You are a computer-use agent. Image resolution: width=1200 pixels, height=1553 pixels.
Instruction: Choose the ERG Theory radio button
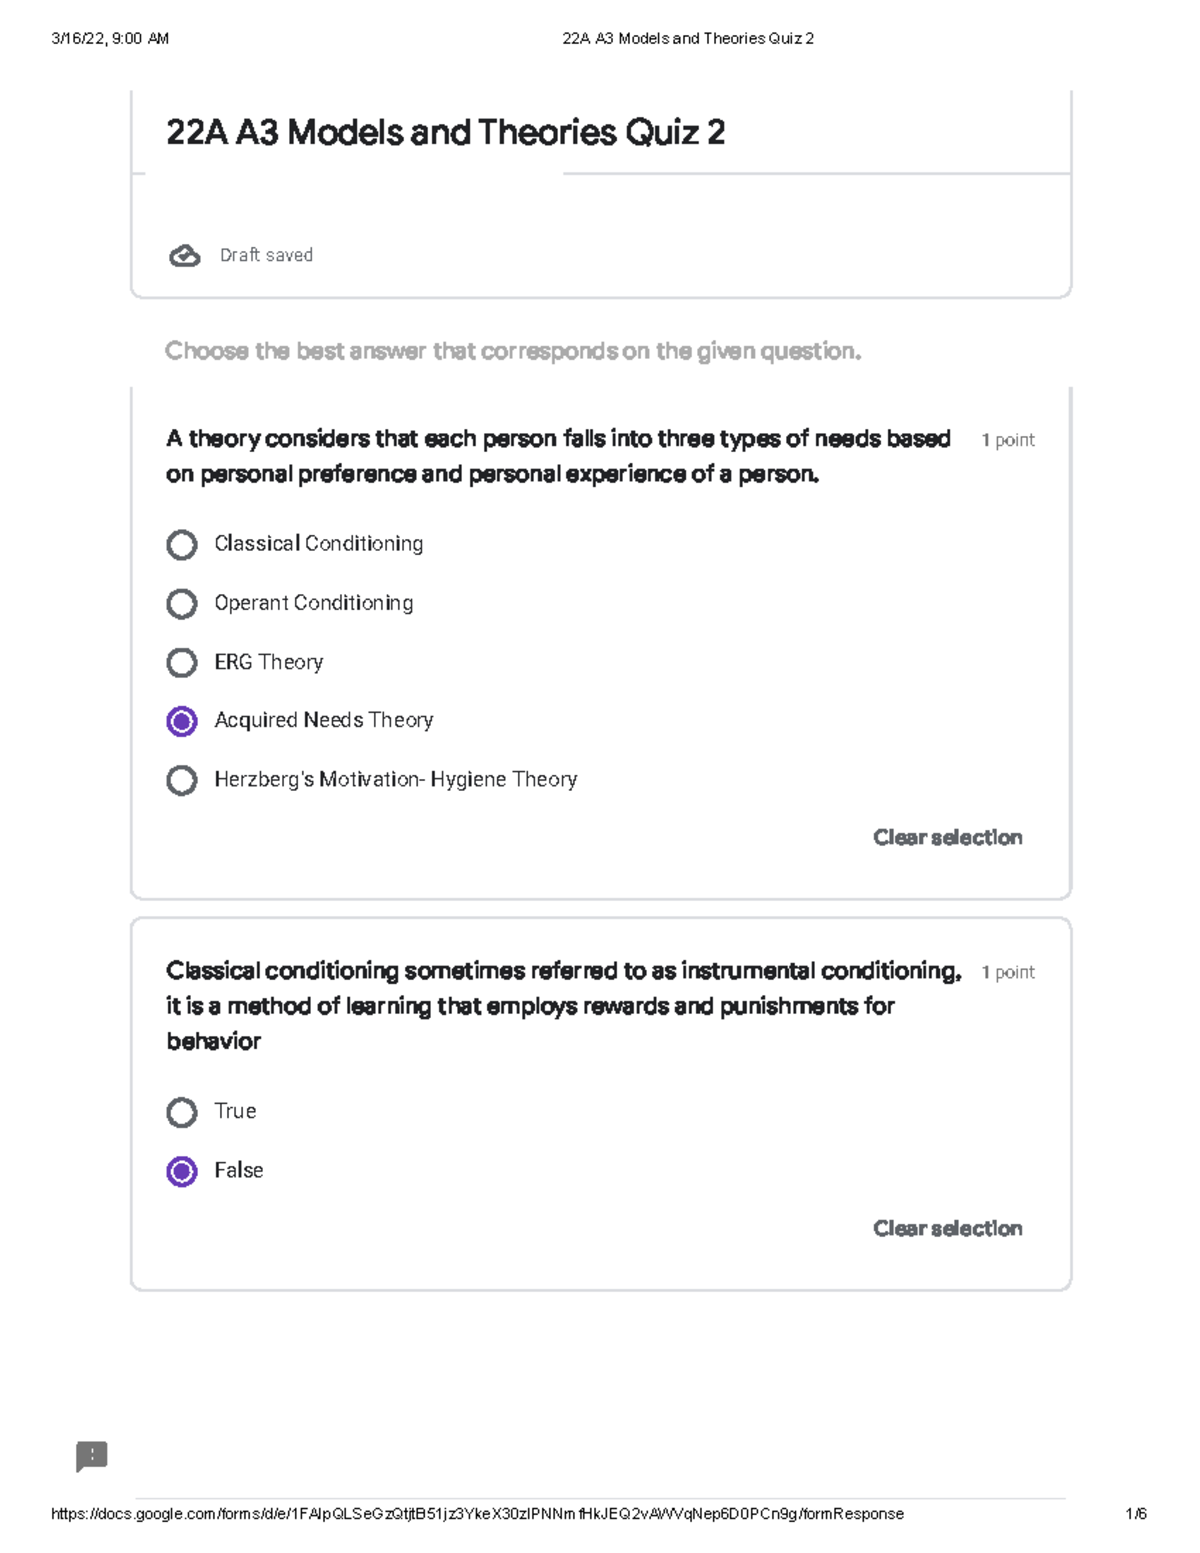(181, 663)
